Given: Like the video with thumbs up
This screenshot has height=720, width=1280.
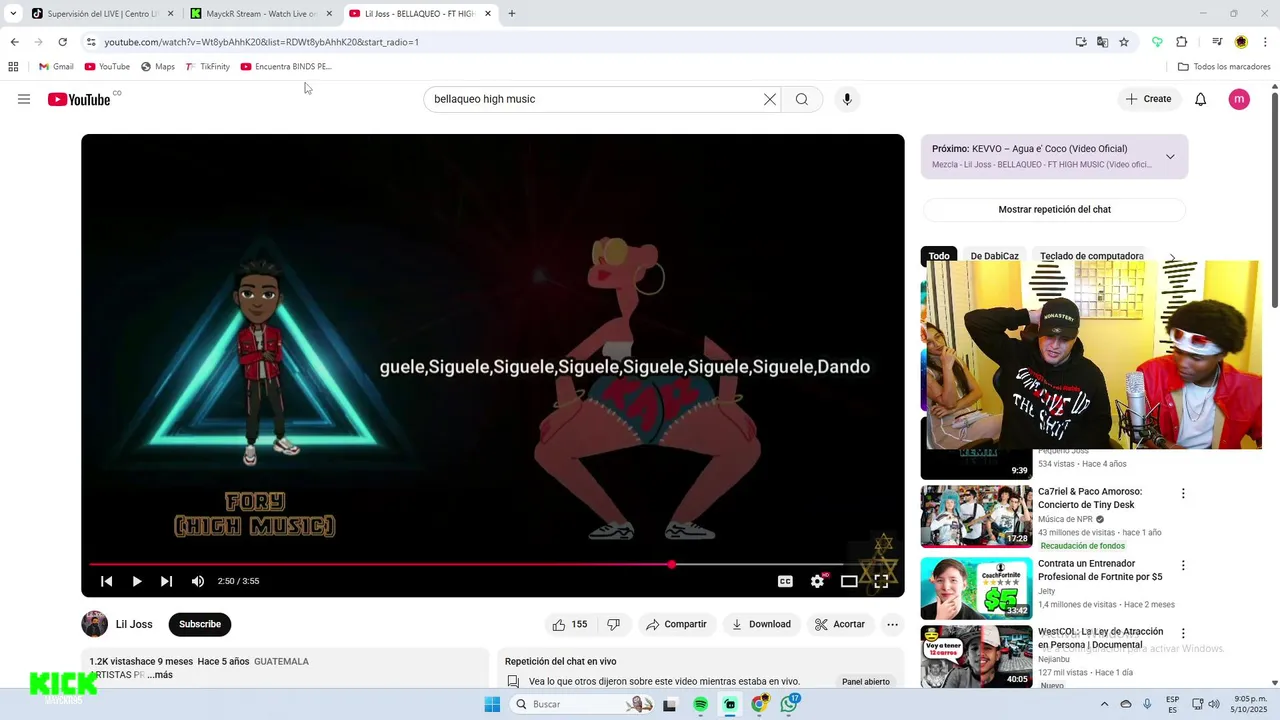Looking at the screenshot, I should (x=569, y=624).
